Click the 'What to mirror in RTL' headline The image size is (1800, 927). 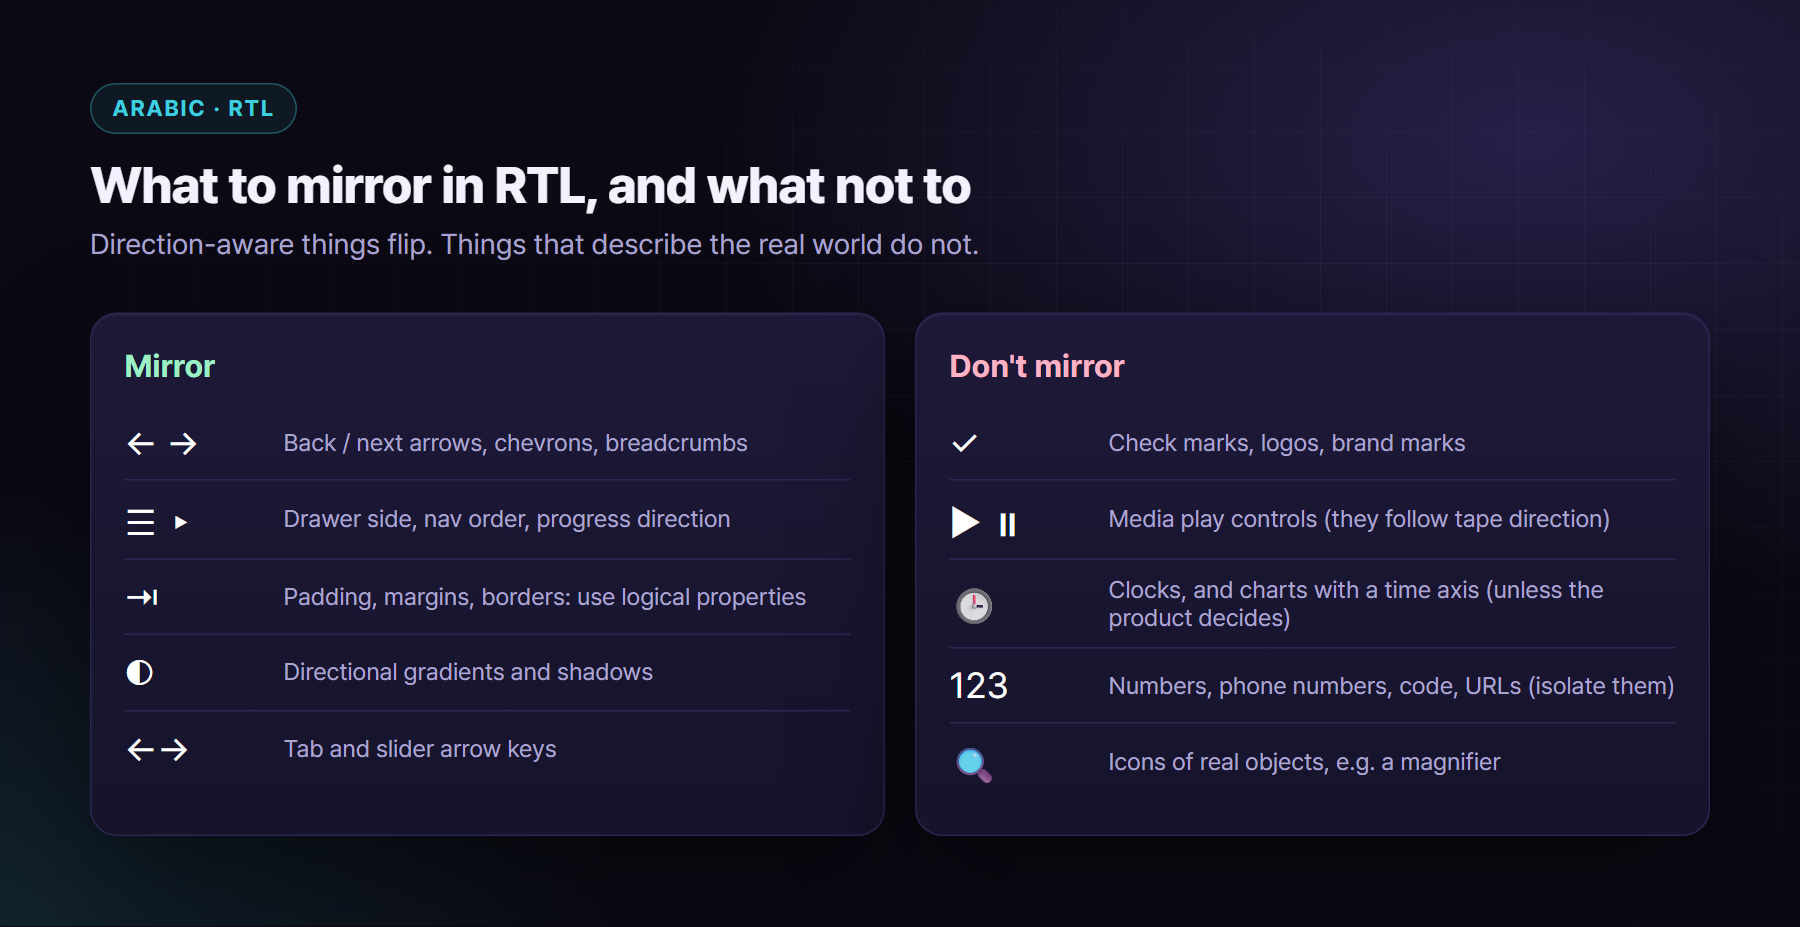pyautogui.click(x=531, y=186)
